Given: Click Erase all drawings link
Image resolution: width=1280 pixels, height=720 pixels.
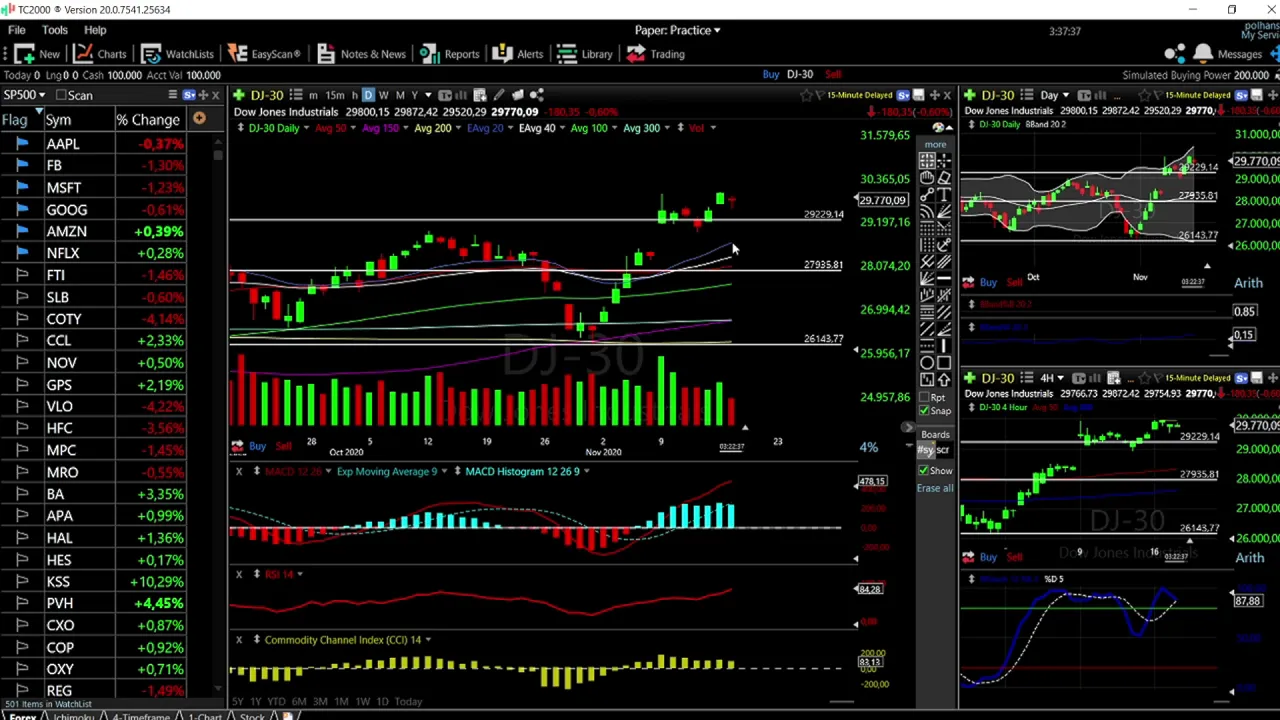Looking at the screenshot, I should tap(935, 488).
